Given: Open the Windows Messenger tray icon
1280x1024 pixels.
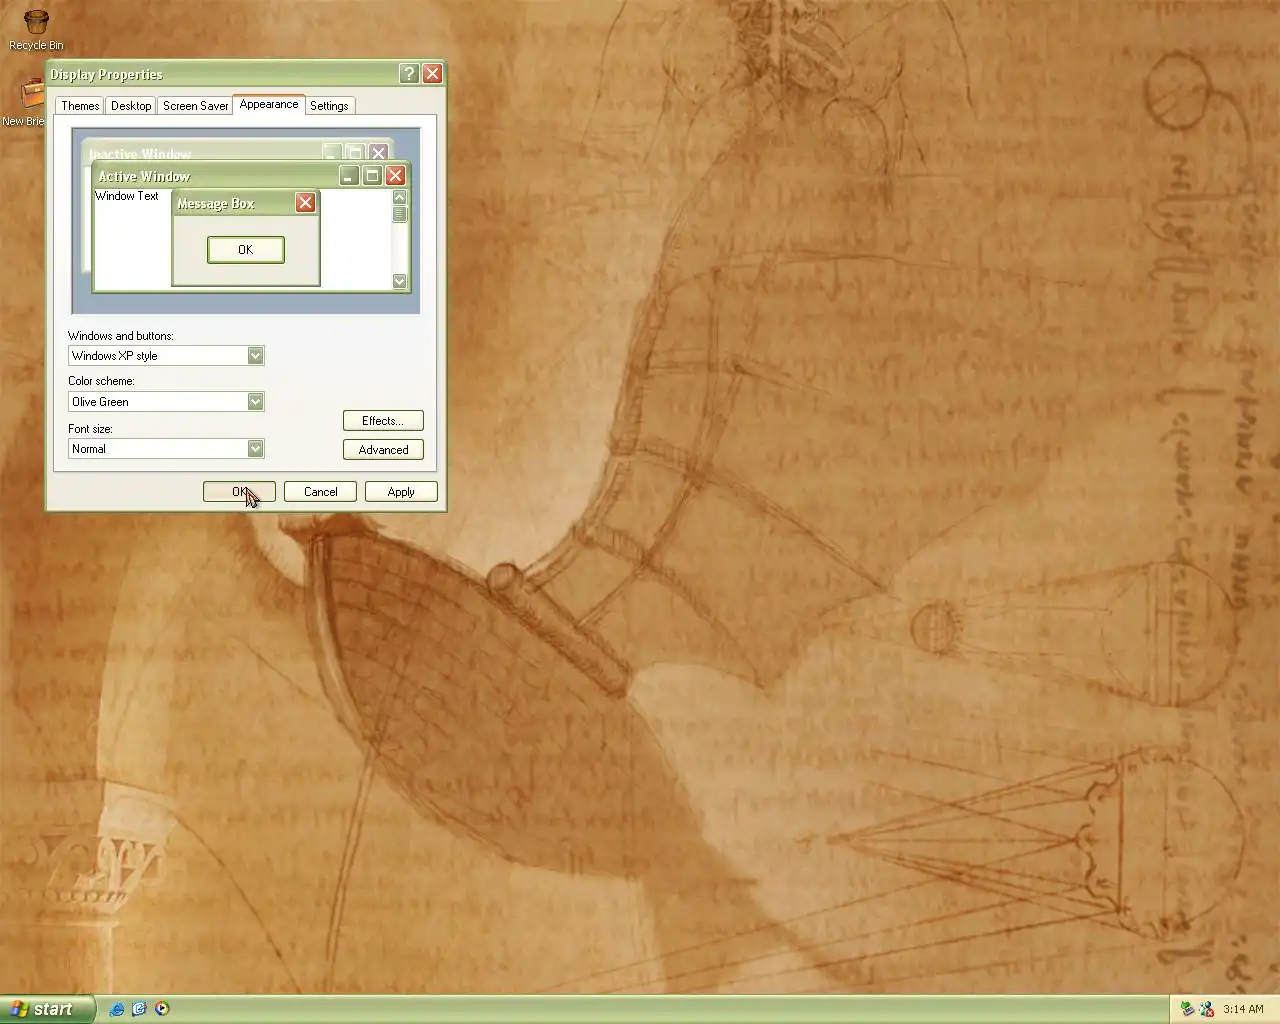Looking at the screenshot, I should (x=1207, y=1009).
